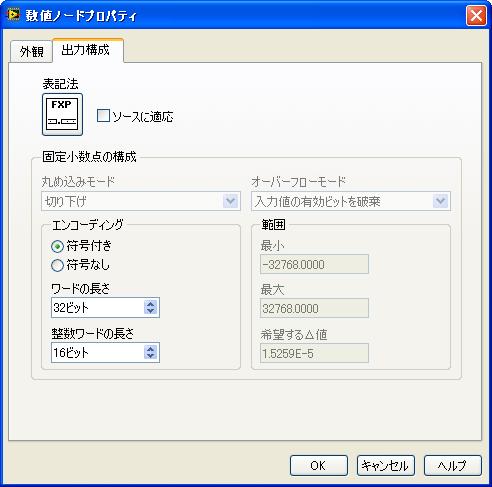
Task: Decrease 整数ワードの長さ with the down arrow
Action: [x=151, y=356]
